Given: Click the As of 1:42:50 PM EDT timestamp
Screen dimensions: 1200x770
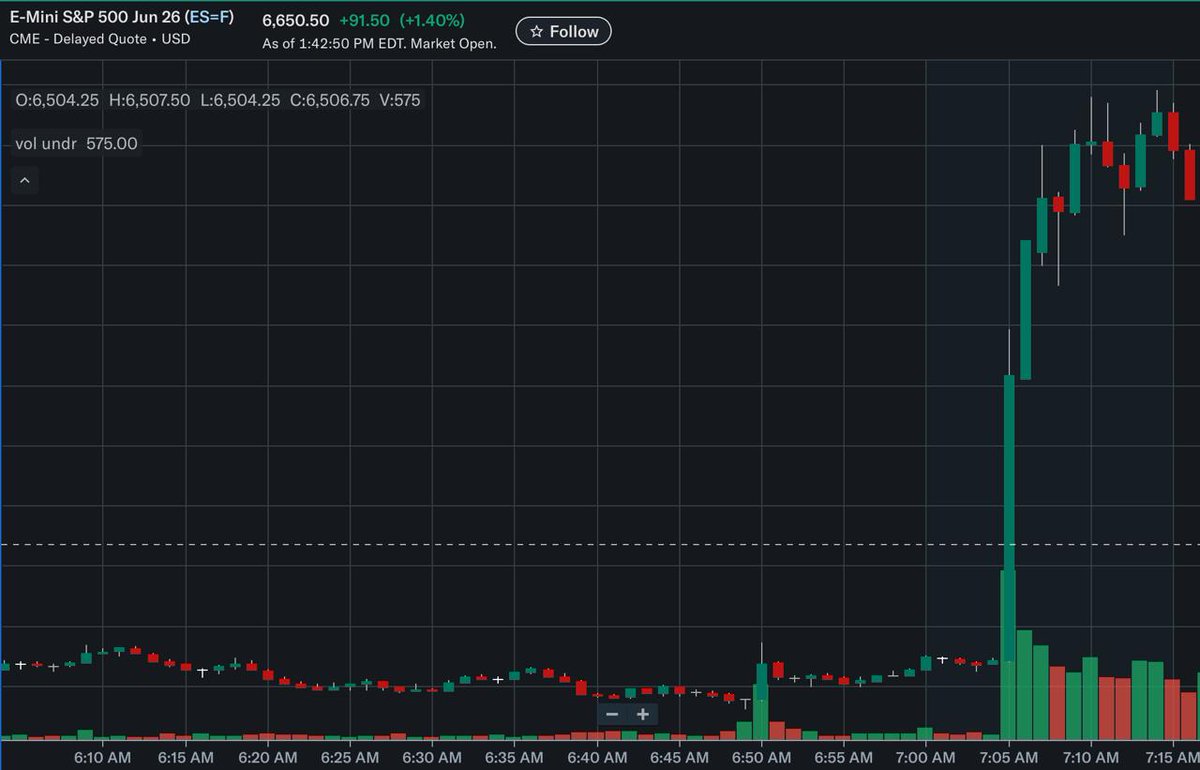Looking at the screenshot, I should click(x=379, y=44).
